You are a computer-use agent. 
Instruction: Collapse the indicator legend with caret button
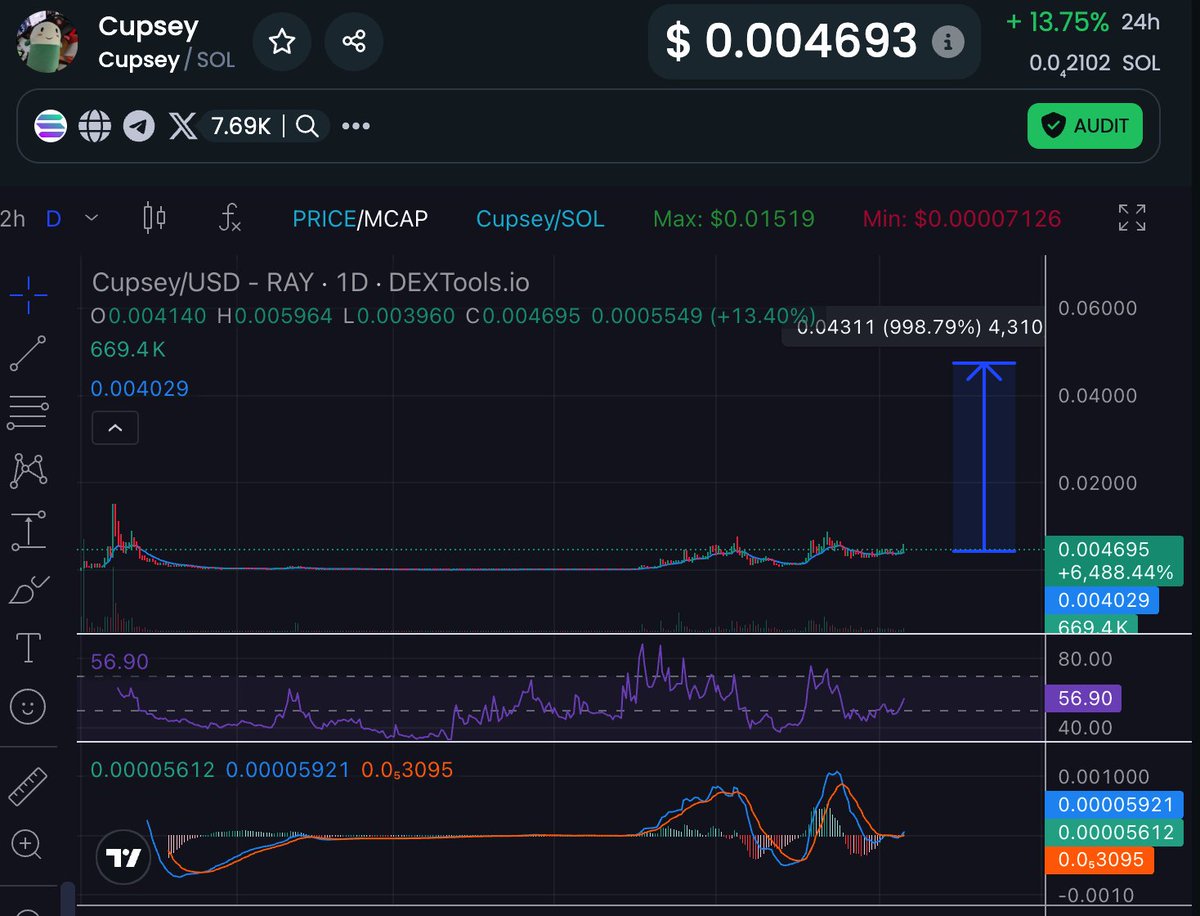pos(115,428)
